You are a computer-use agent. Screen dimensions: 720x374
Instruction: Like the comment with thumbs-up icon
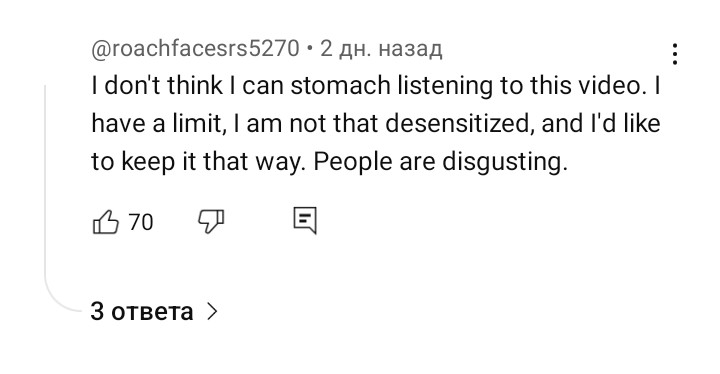106,222
